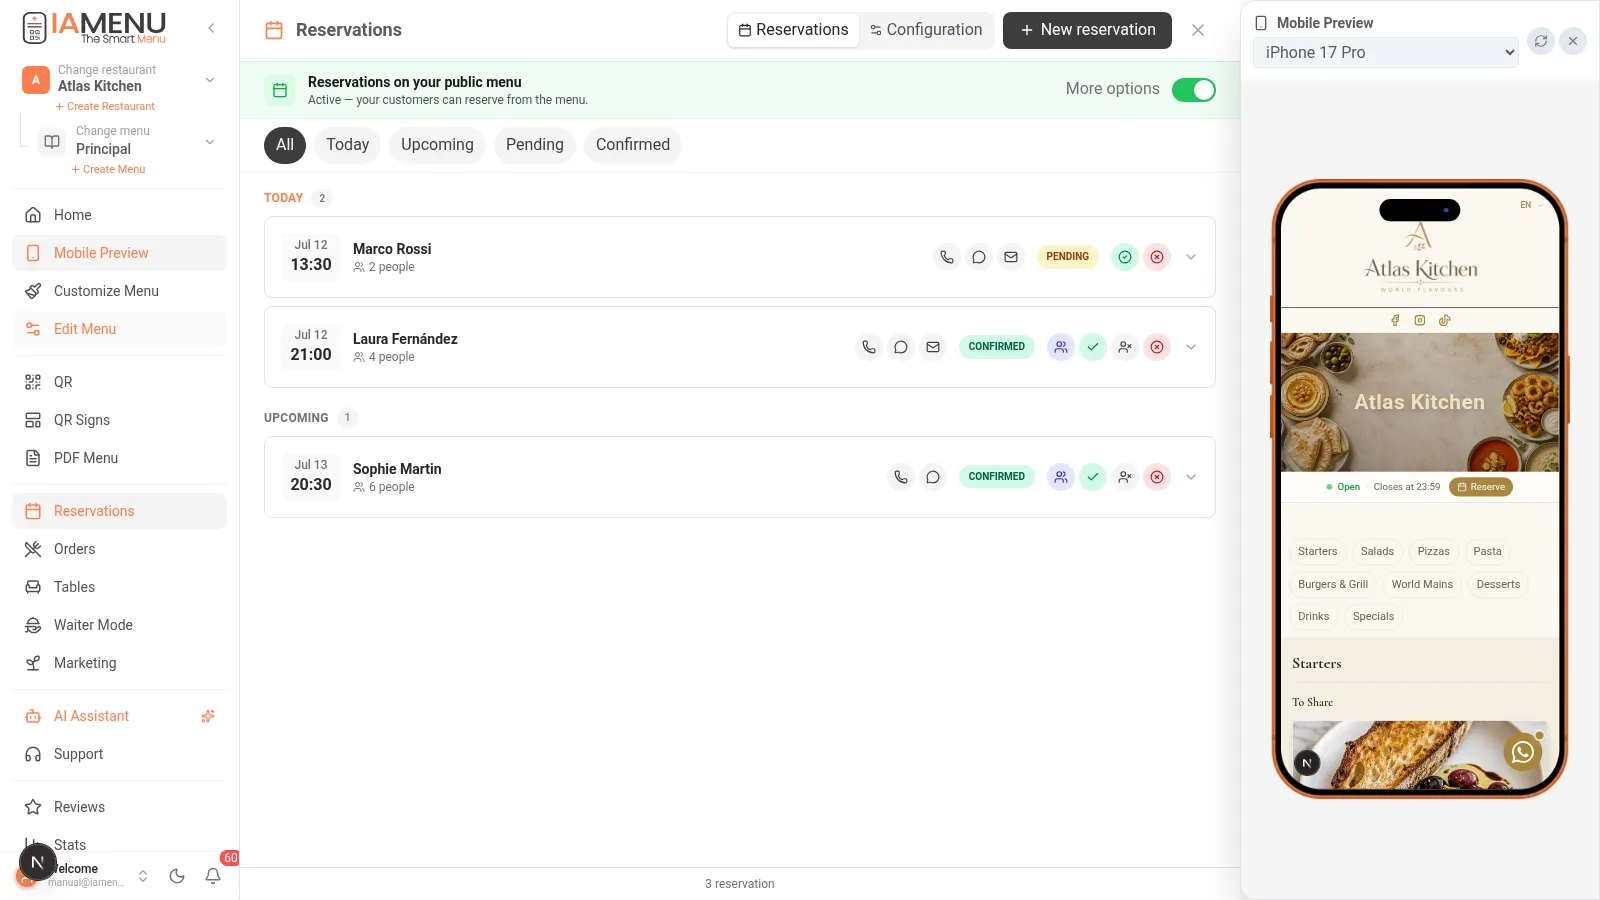This screenshot has width=1600, height=900.
Task: Filter reservations by Pending
Action: pyautogui.click(x=535, y=145)
